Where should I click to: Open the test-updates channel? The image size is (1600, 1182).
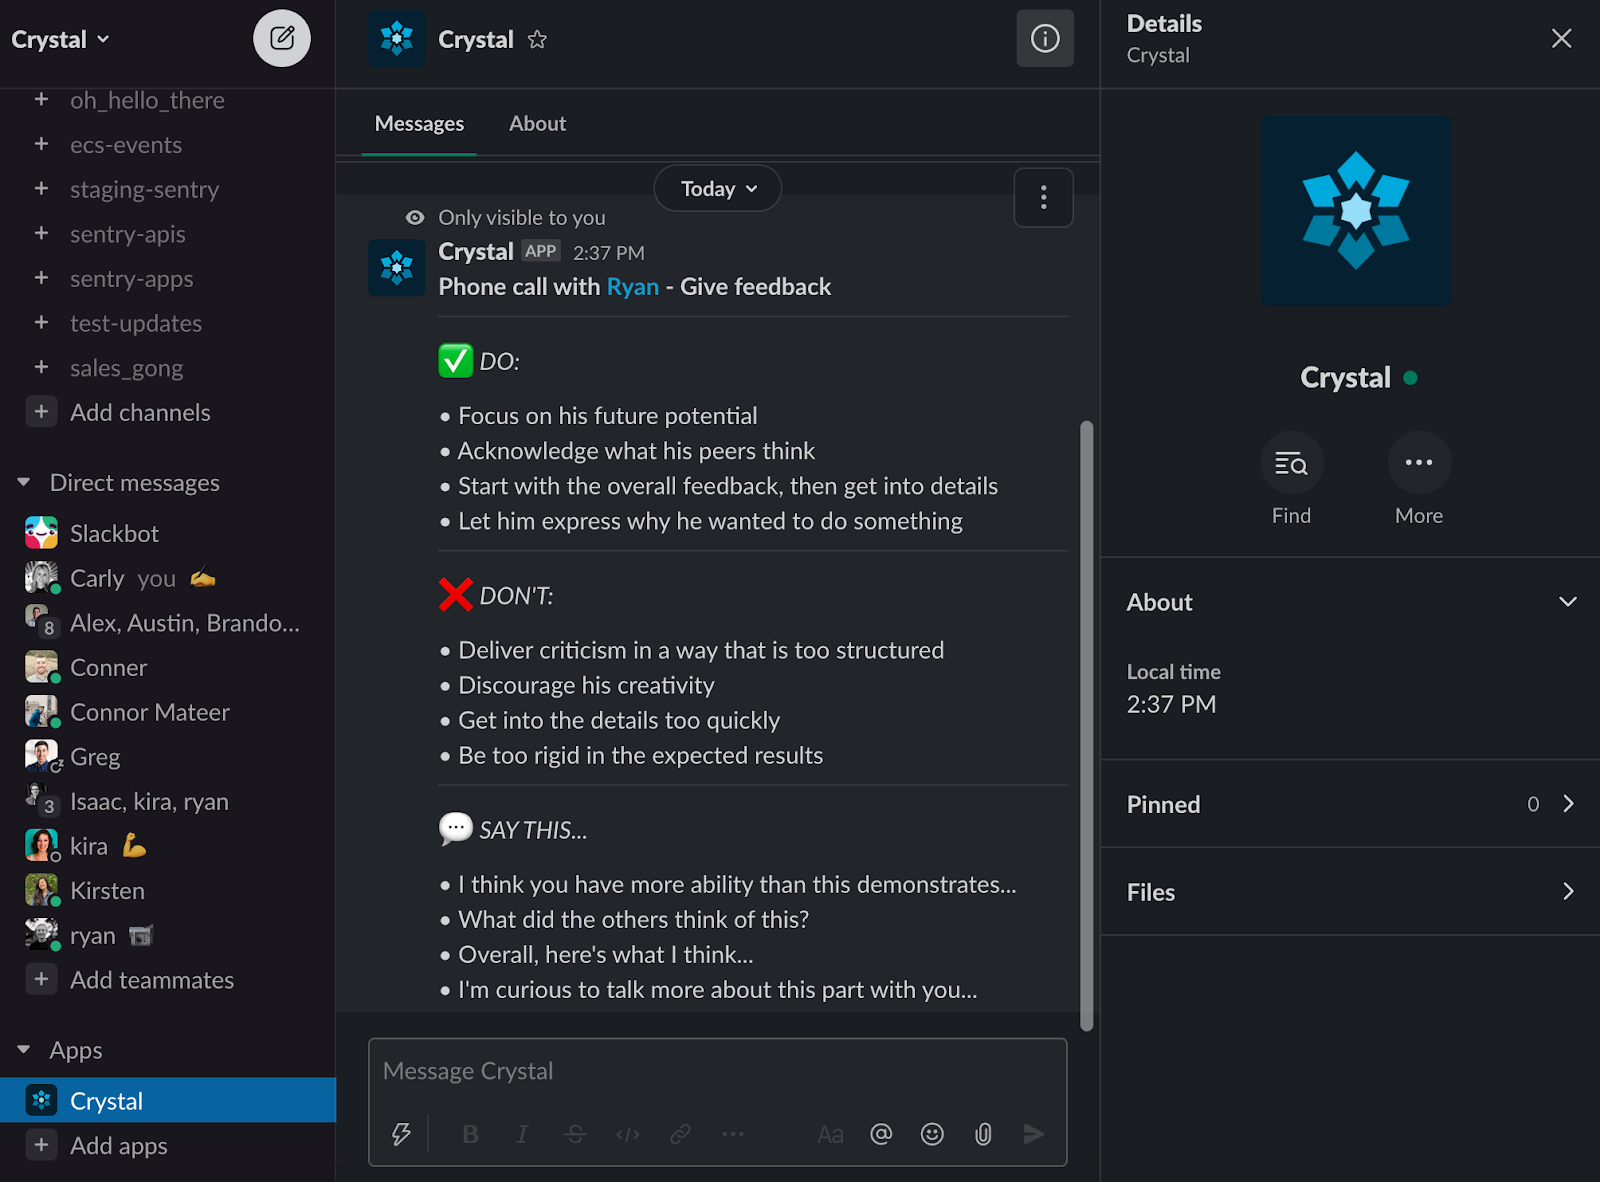(167, 323)
